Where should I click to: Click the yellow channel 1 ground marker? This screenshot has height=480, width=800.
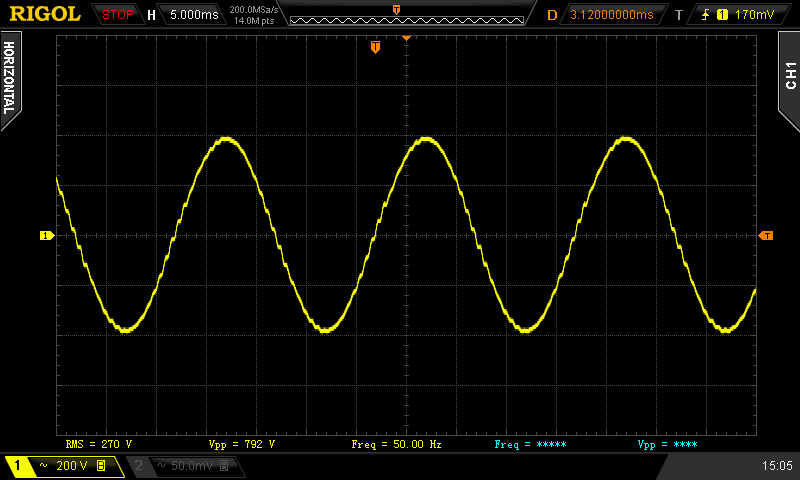tap(45, 236)
